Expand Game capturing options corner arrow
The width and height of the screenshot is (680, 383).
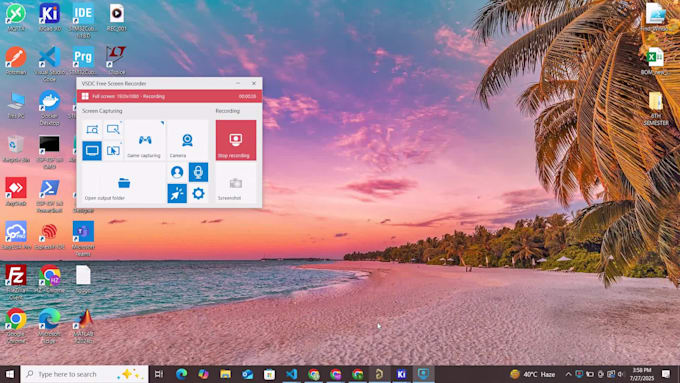point(163,123)
